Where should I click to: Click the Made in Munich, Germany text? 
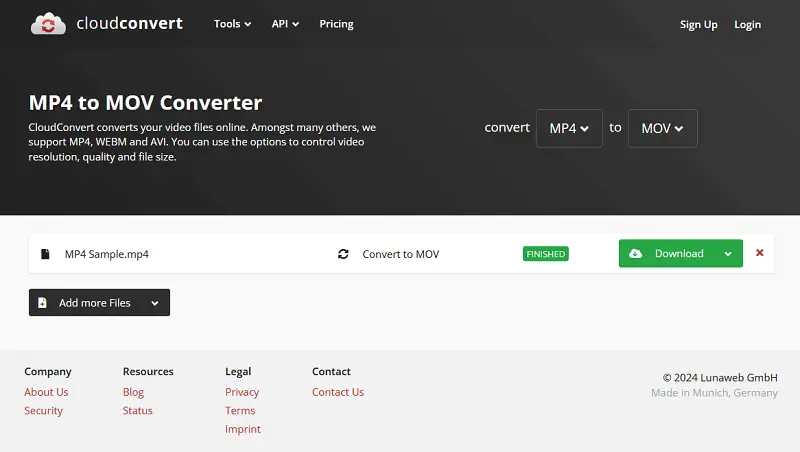(714, 393)
